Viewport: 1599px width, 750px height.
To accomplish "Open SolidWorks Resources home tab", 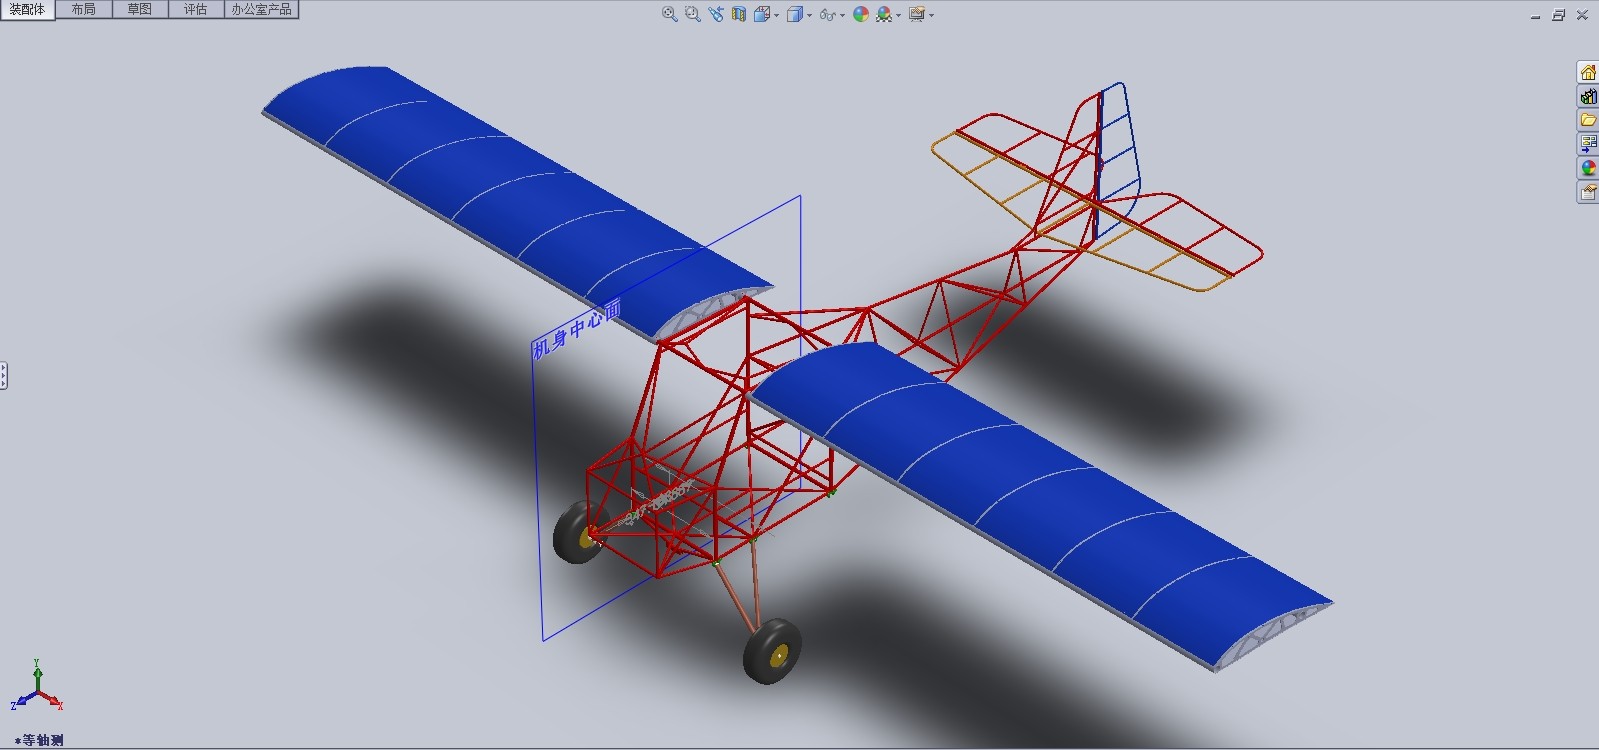I will pos(1588,72).
